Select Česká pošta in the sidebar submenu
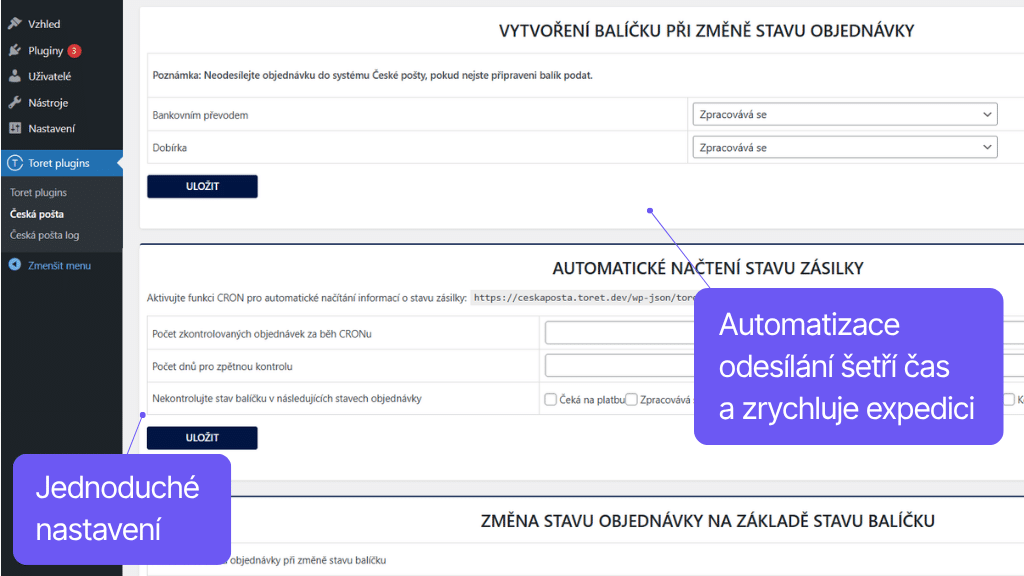Image resolution: width=1024 pixels, height=576 pixels. pos(37,213)
